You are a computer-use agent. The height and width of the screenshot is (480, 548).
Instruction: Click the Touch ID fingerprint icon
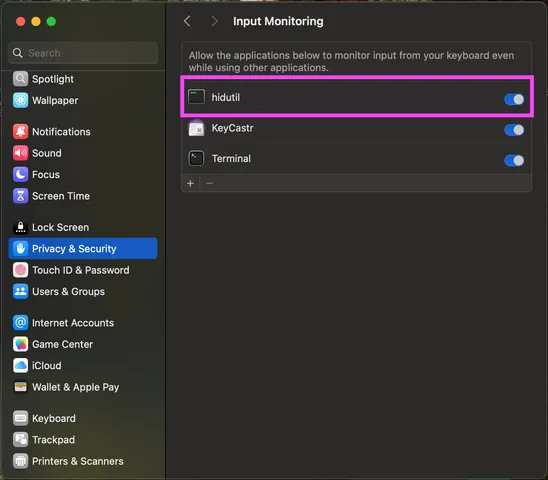[x=20, y=270]
